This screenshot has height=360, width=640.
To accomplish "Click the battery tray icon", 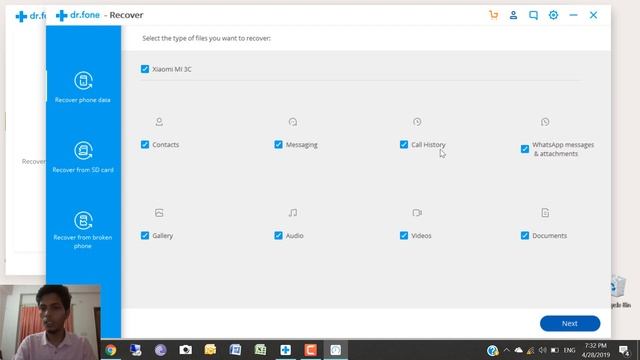I will point(554,350).
